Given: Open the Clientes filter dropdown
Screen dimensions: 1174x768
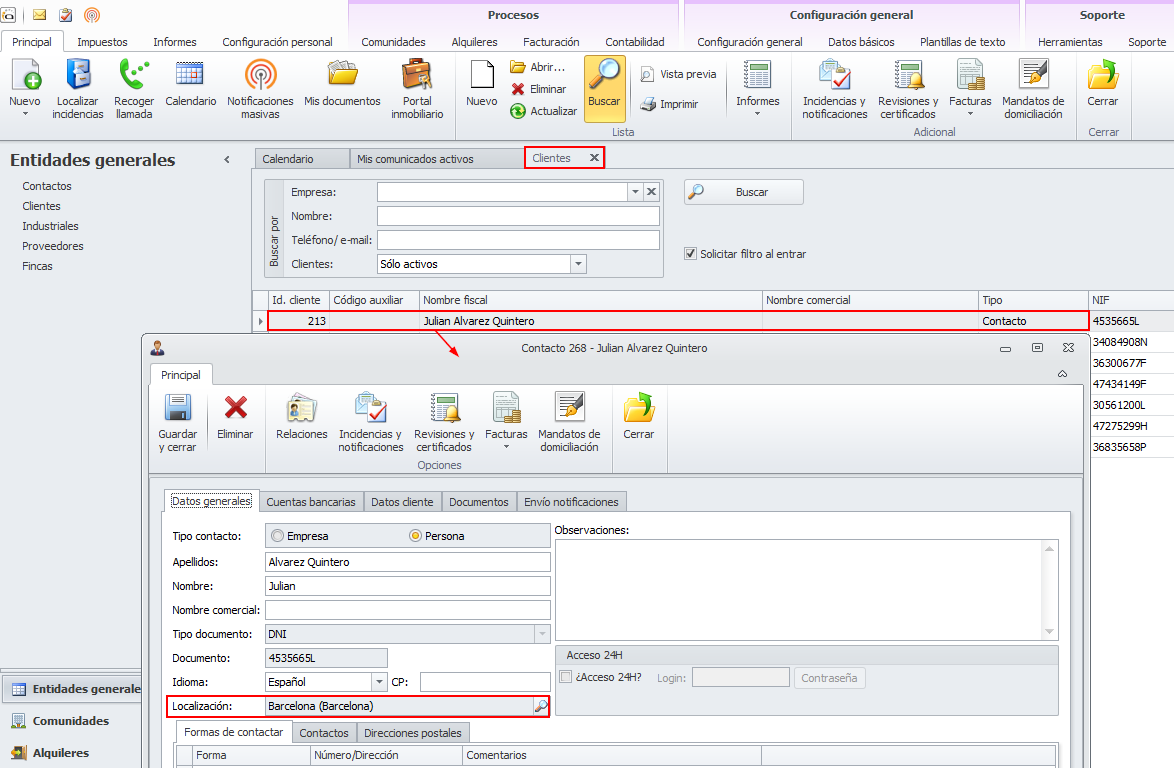Looking at the screenshot, I should [578, 264].
